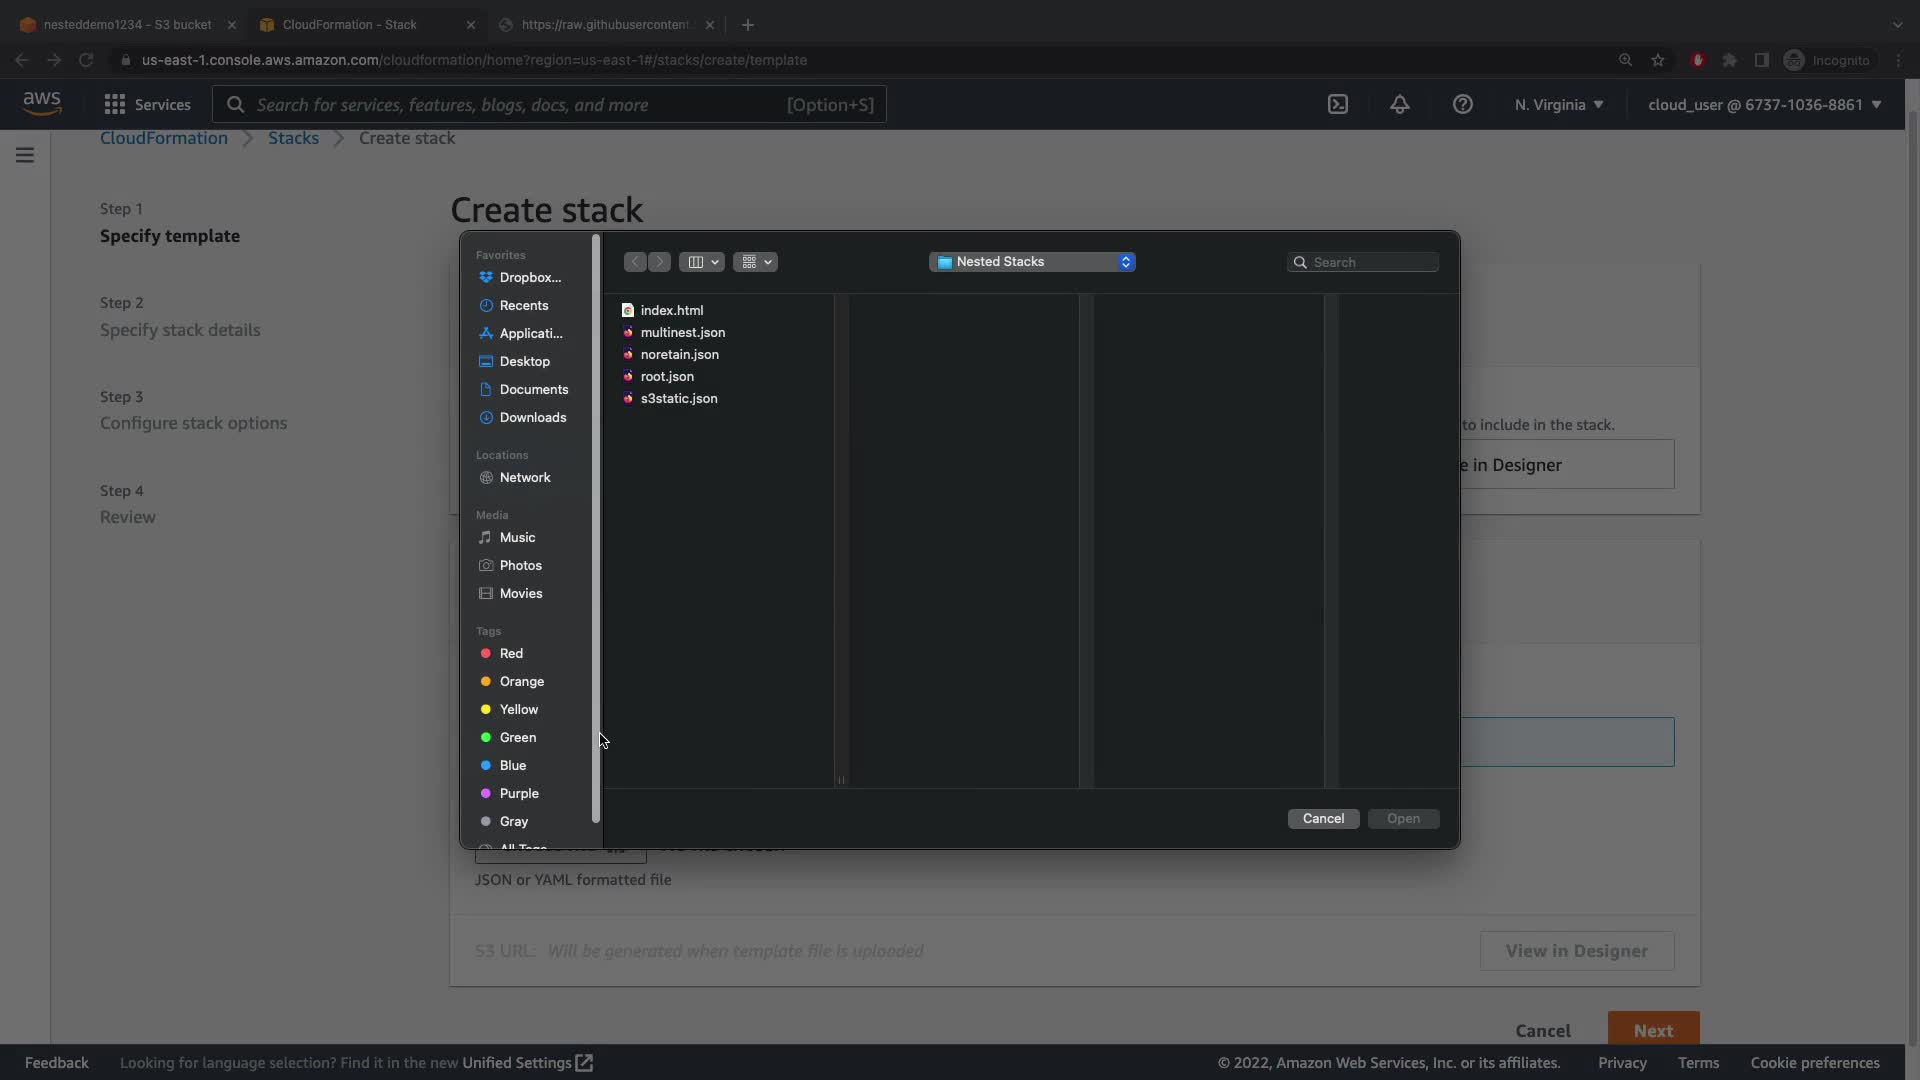
Task: Select the multinest.json file
Action: (x=682, y=333)
